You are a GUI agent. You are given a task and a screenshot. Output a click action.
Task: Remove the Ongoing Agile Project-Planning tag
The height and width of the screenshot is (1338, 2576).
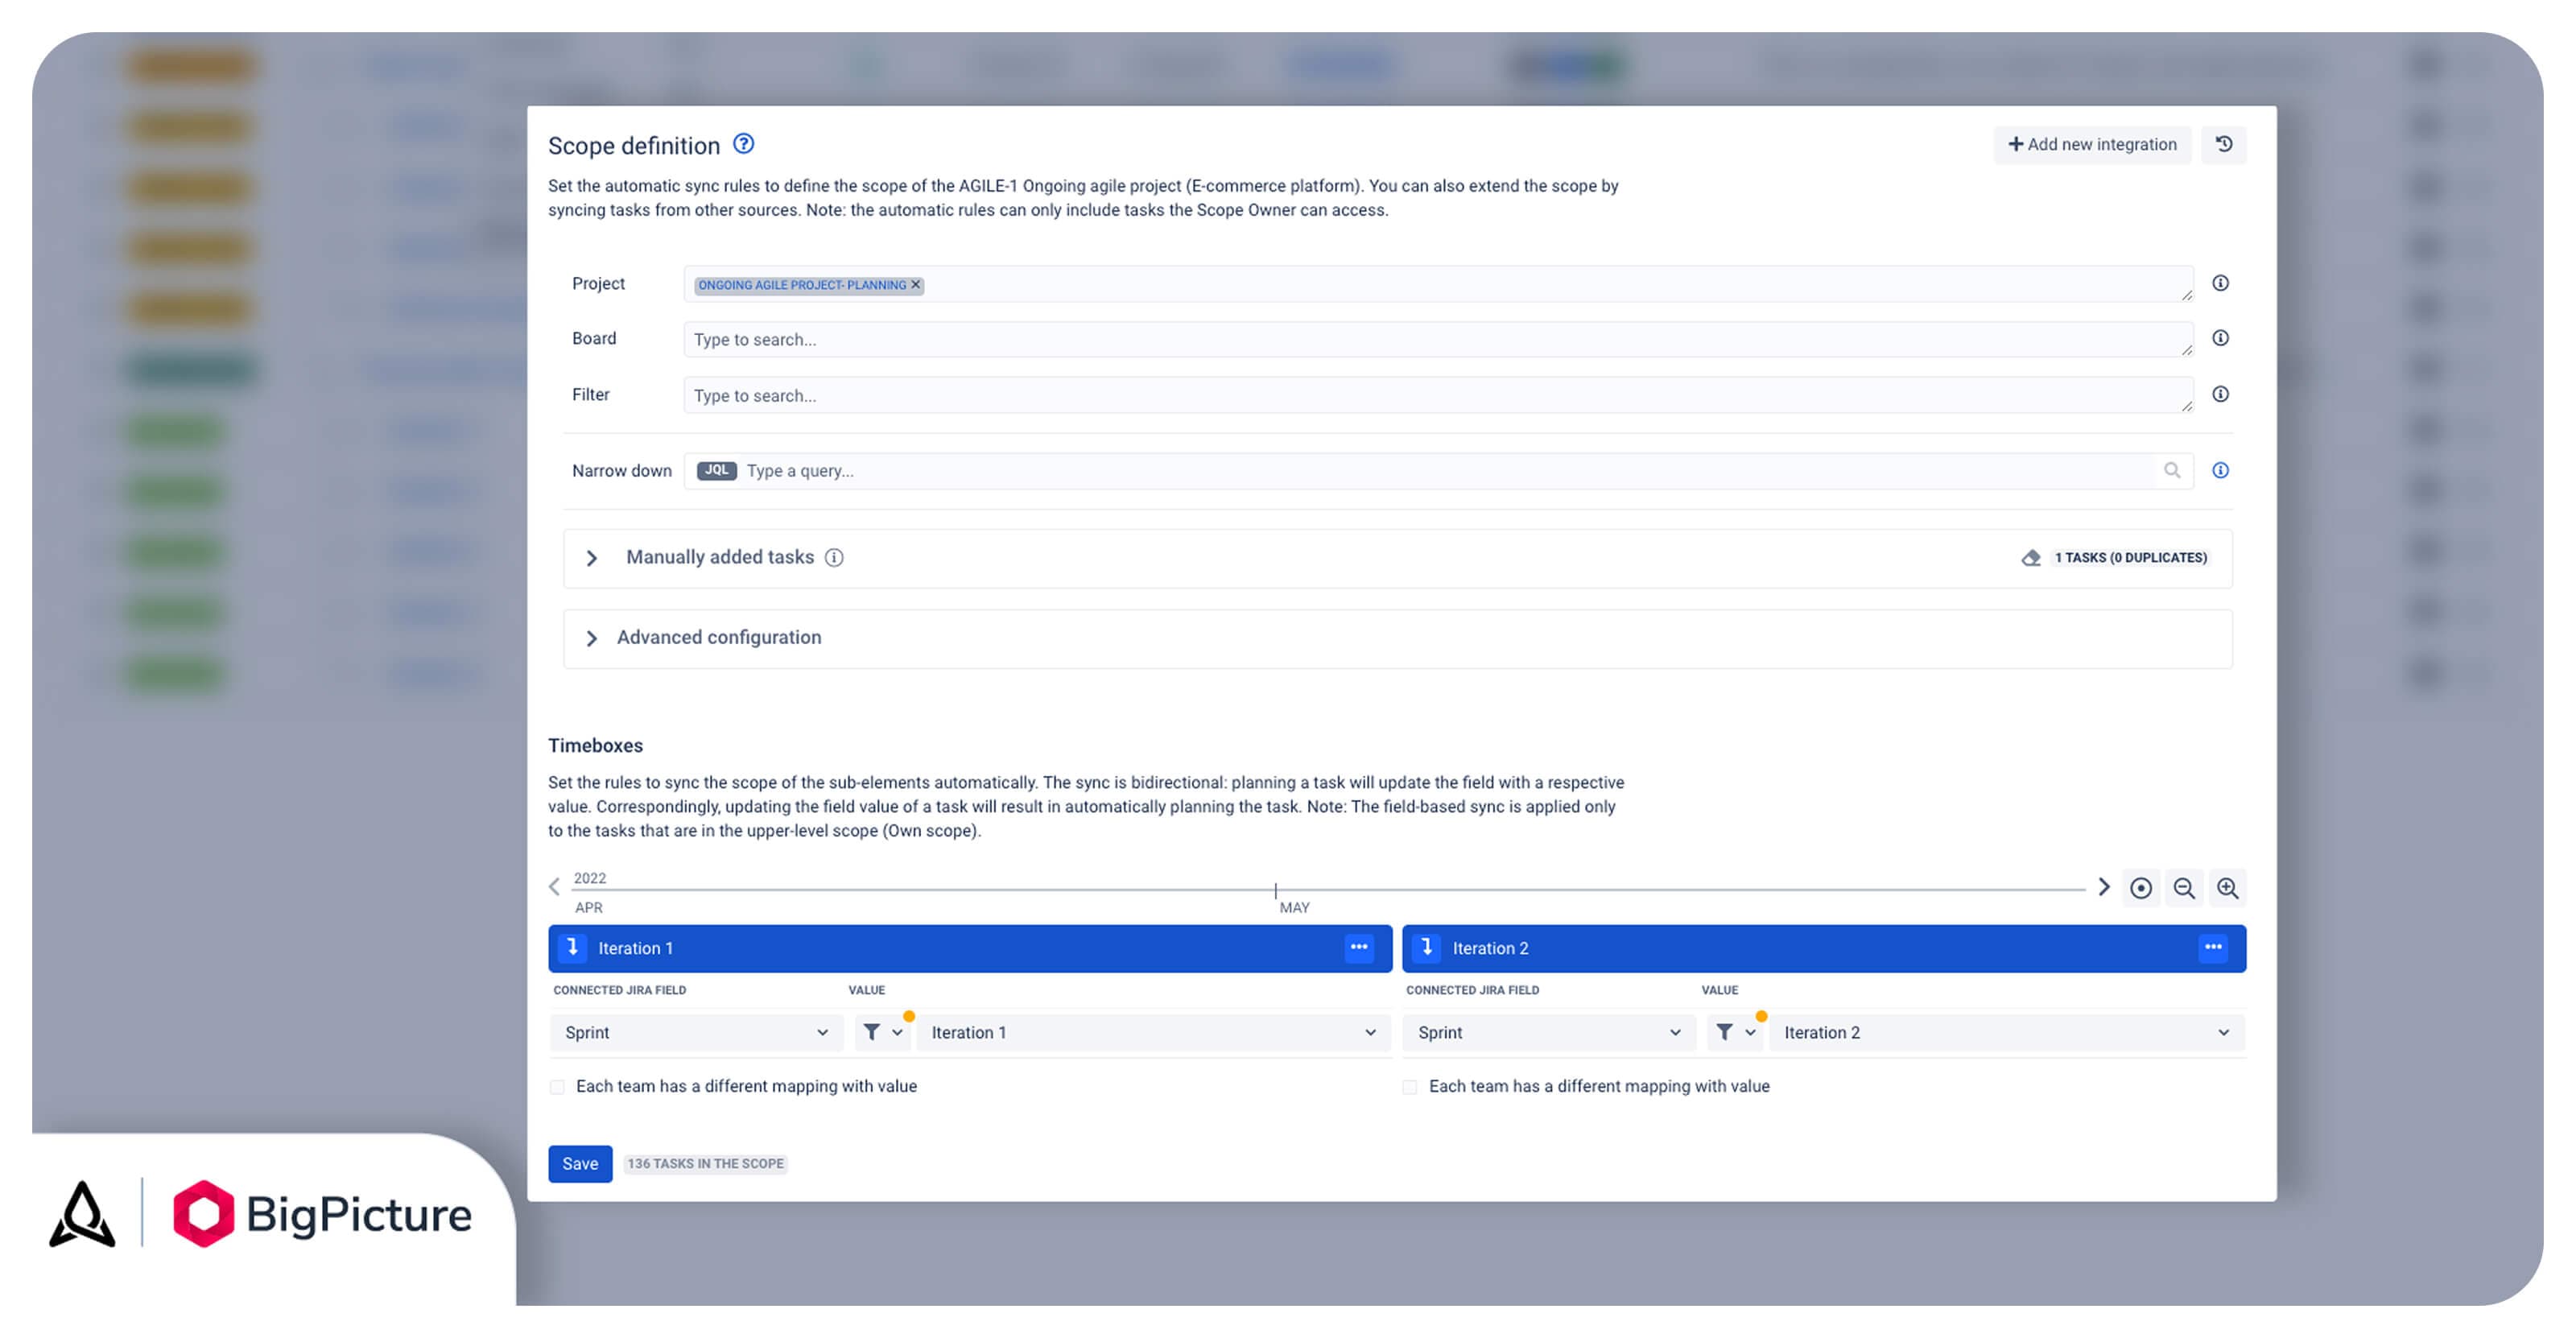tap(915, 285)
